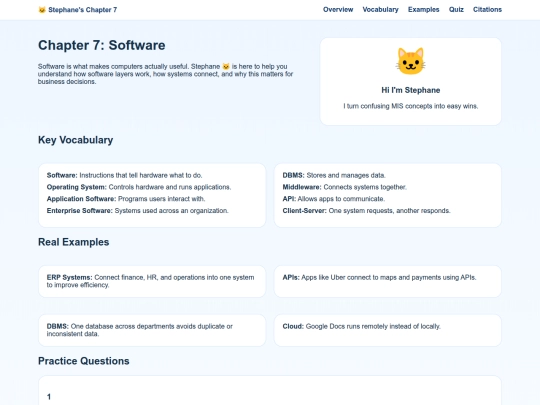Open the Overview nav link

(338, 10)
